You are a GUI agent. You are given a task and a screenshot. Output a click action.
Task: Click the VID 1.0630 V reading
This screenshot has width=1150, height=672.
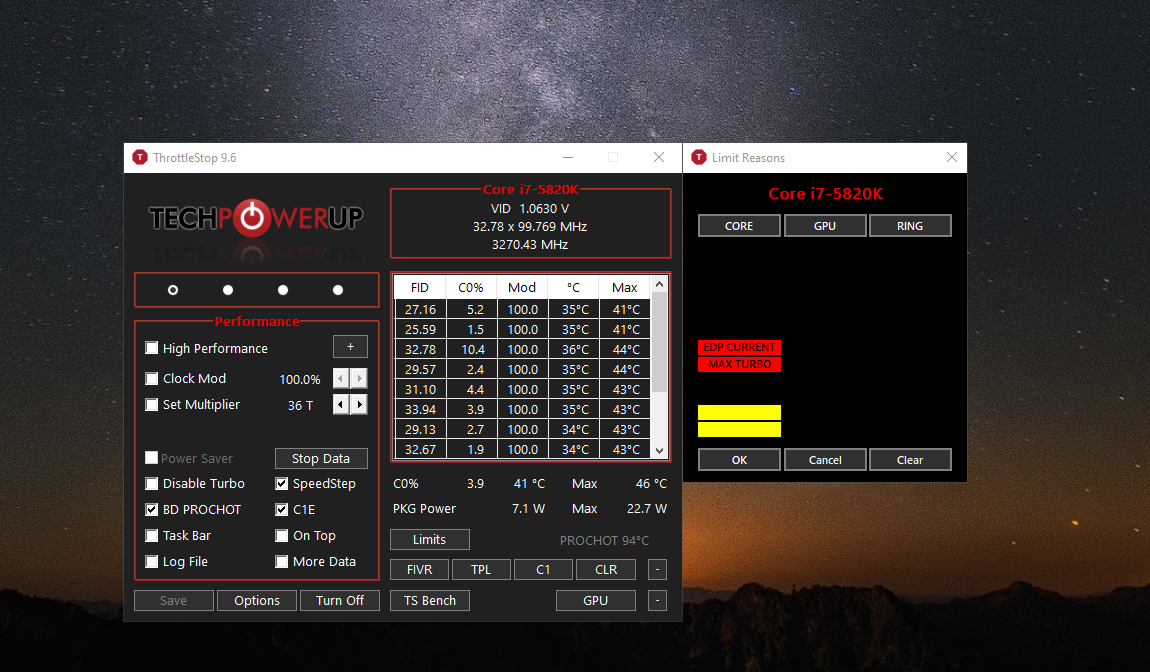[530, 208]
